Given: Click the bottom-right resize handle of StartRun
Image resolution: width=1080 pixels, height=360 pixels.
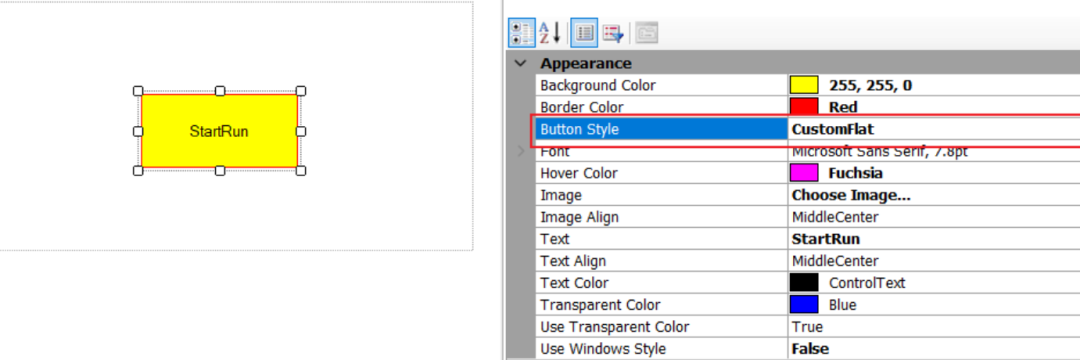Looking at the screenshot, I should coord(301,171).
